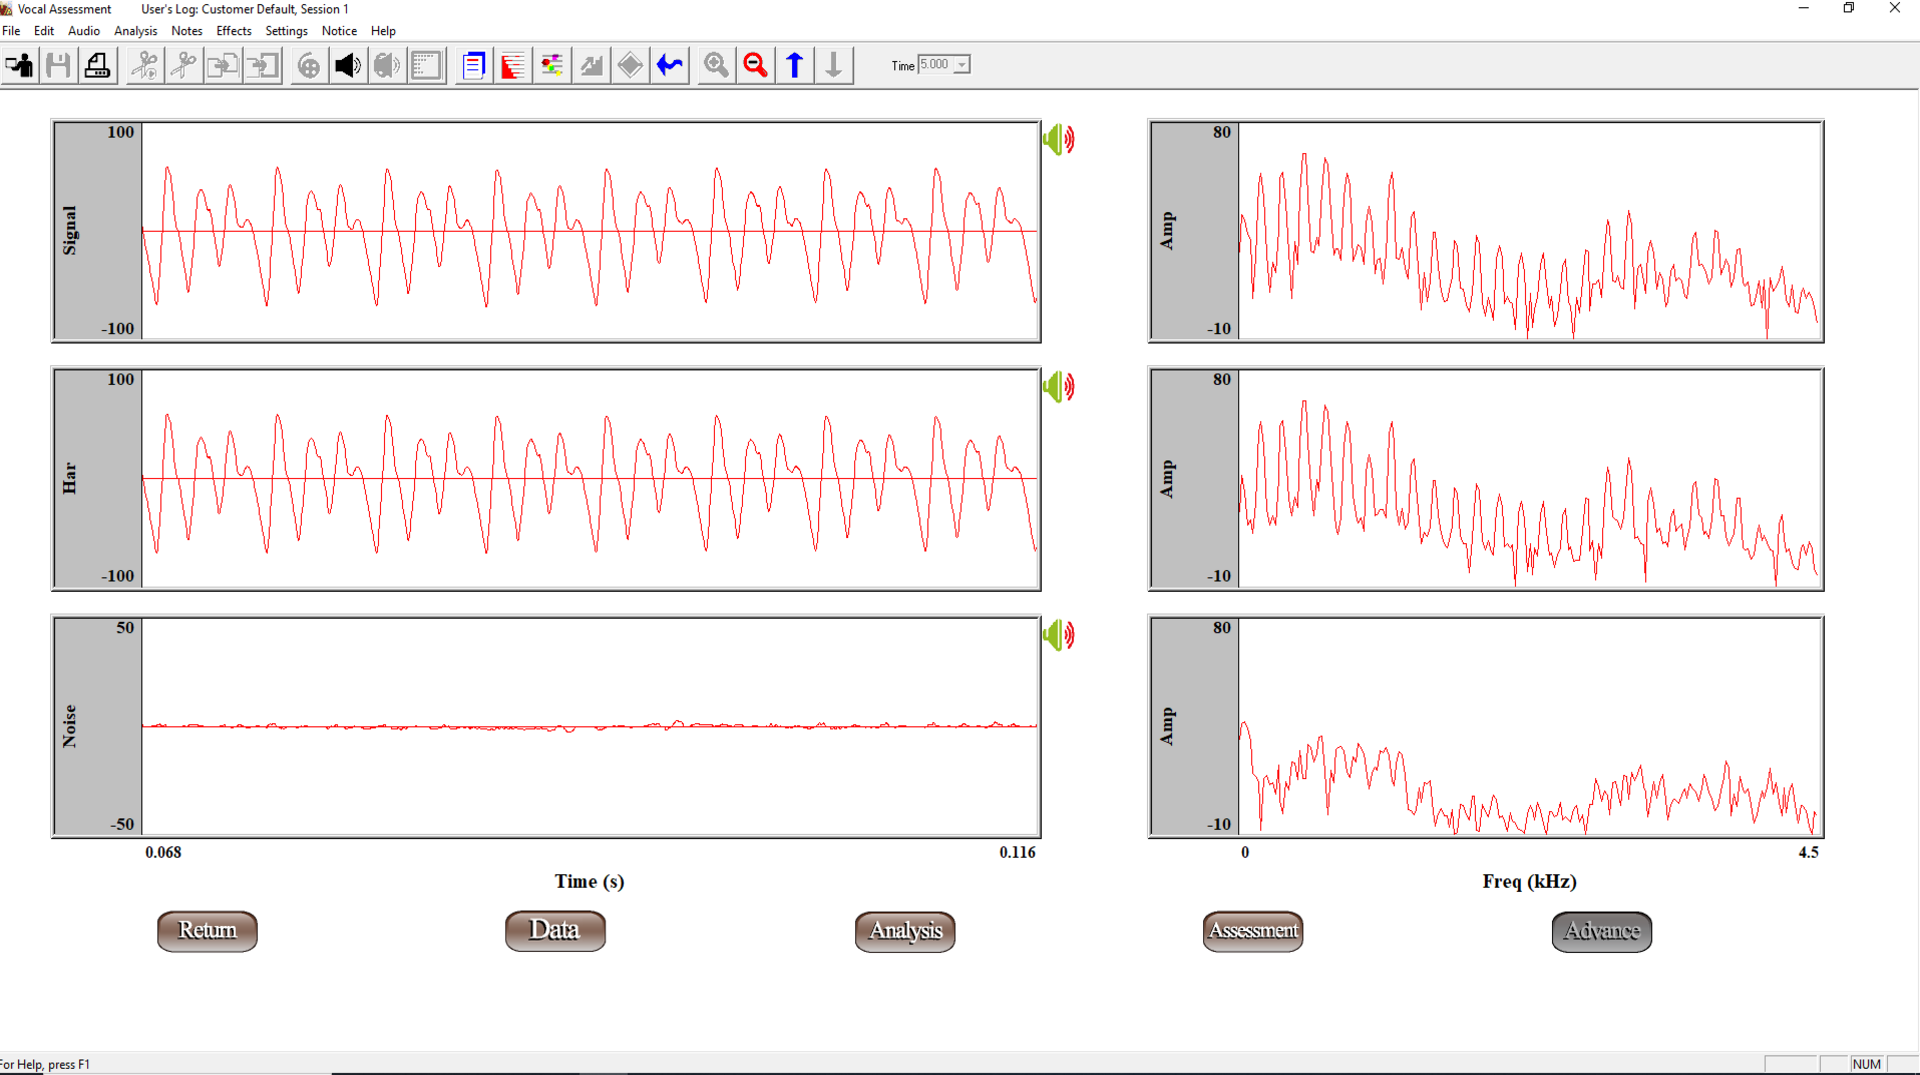
Task: Click the 0.068 start time value
Action: click(163, 852)
